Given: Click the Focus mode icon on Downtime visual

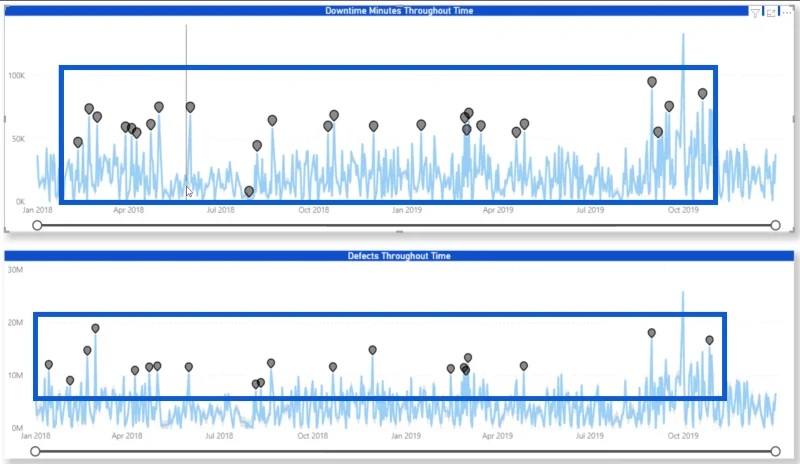Looking at the screenshot, I should (771, 13).
